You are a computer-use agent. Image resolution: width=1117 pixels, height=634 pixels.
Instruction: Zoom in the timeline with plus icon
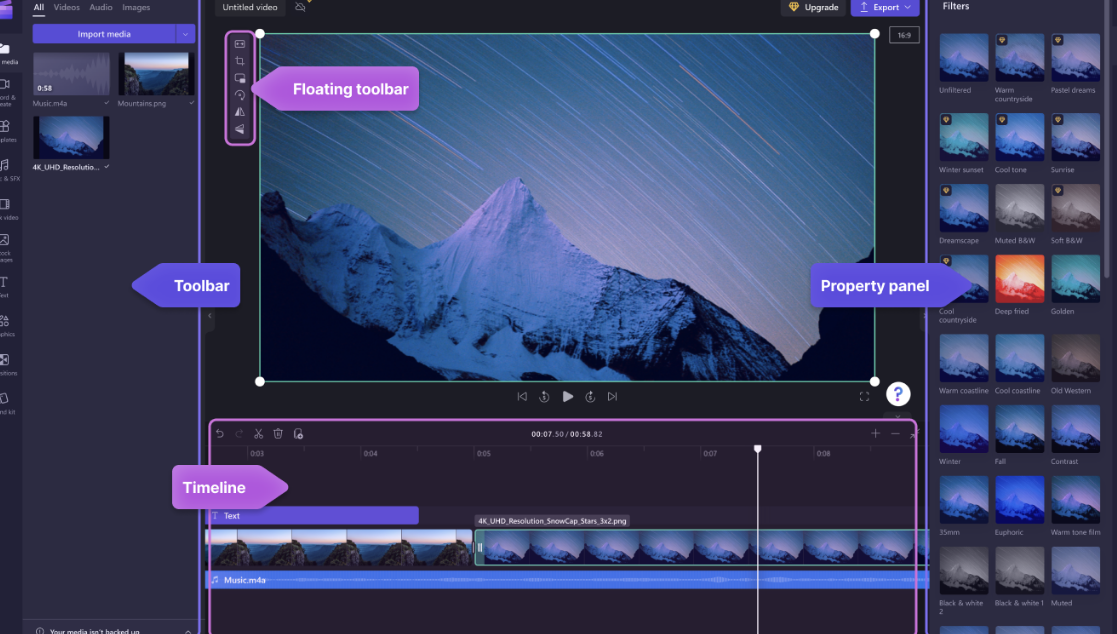(875, 434)
